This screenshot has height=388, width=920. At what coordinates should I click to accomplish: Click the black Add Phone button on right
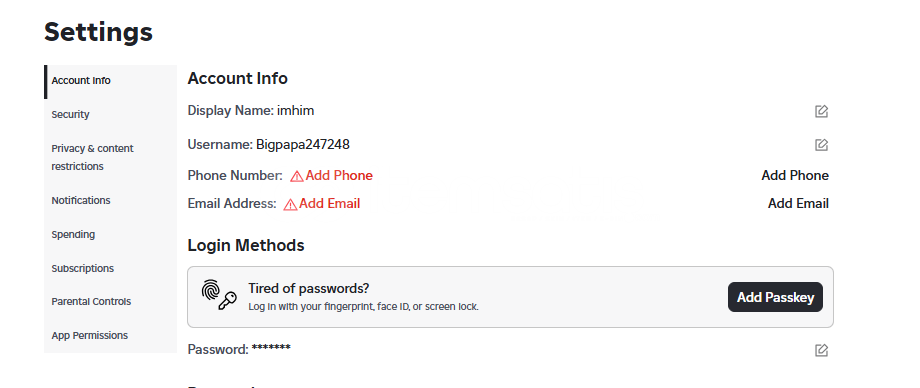click(795, 176)
